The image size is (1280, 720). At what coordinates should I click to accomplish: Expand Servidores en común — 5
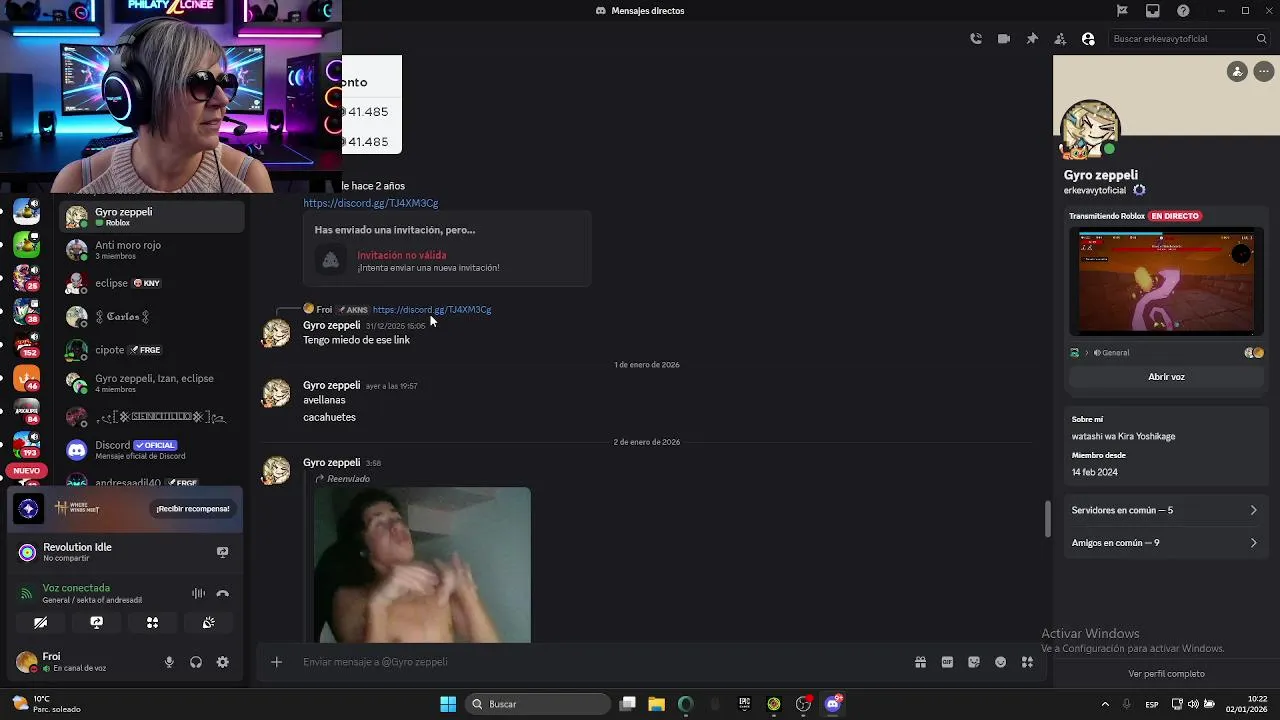pos(1165,510)
